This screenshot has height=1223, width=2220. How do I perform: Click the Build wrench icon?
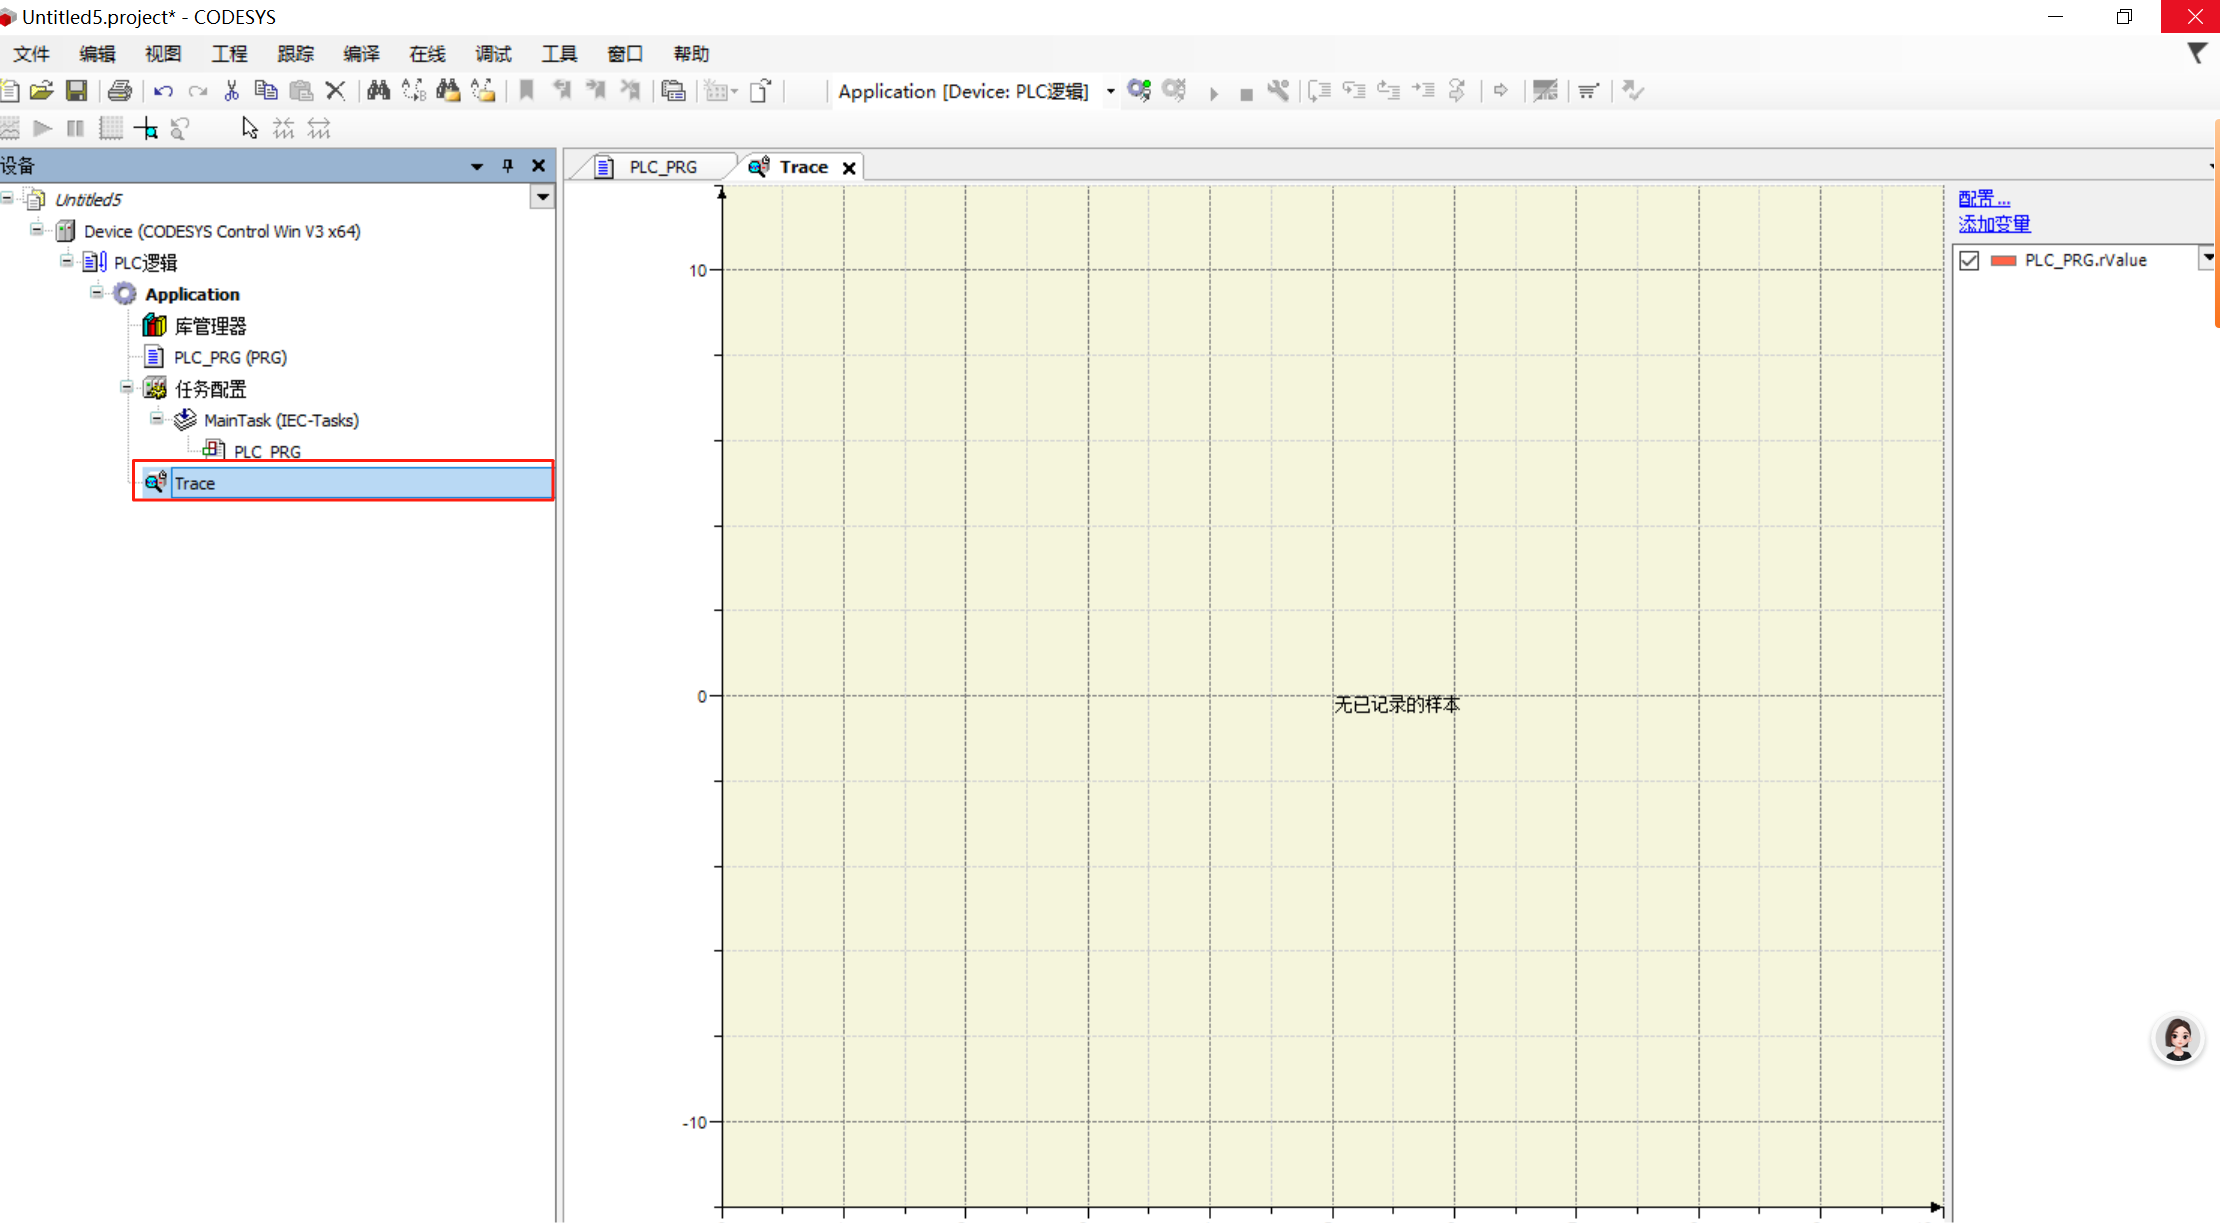(x=1278, y=91)
